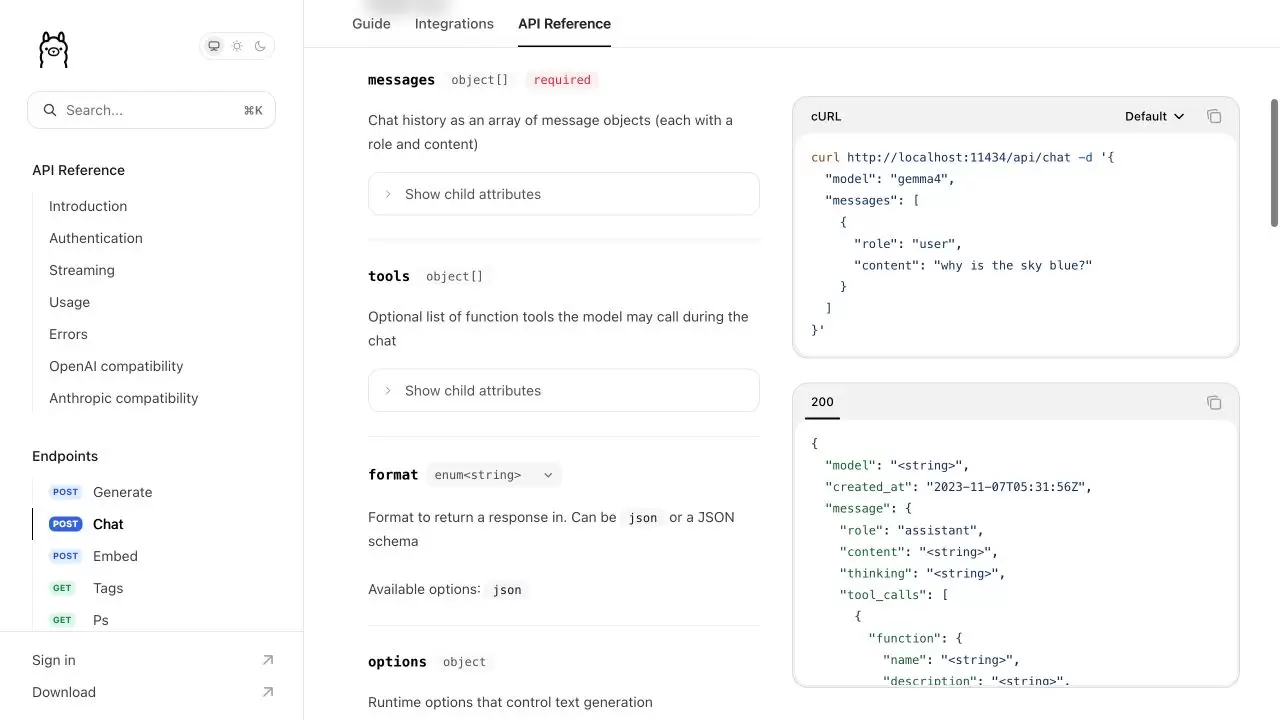Click the Download external arrow icon

pyautogui.click(x=267, y=692)
